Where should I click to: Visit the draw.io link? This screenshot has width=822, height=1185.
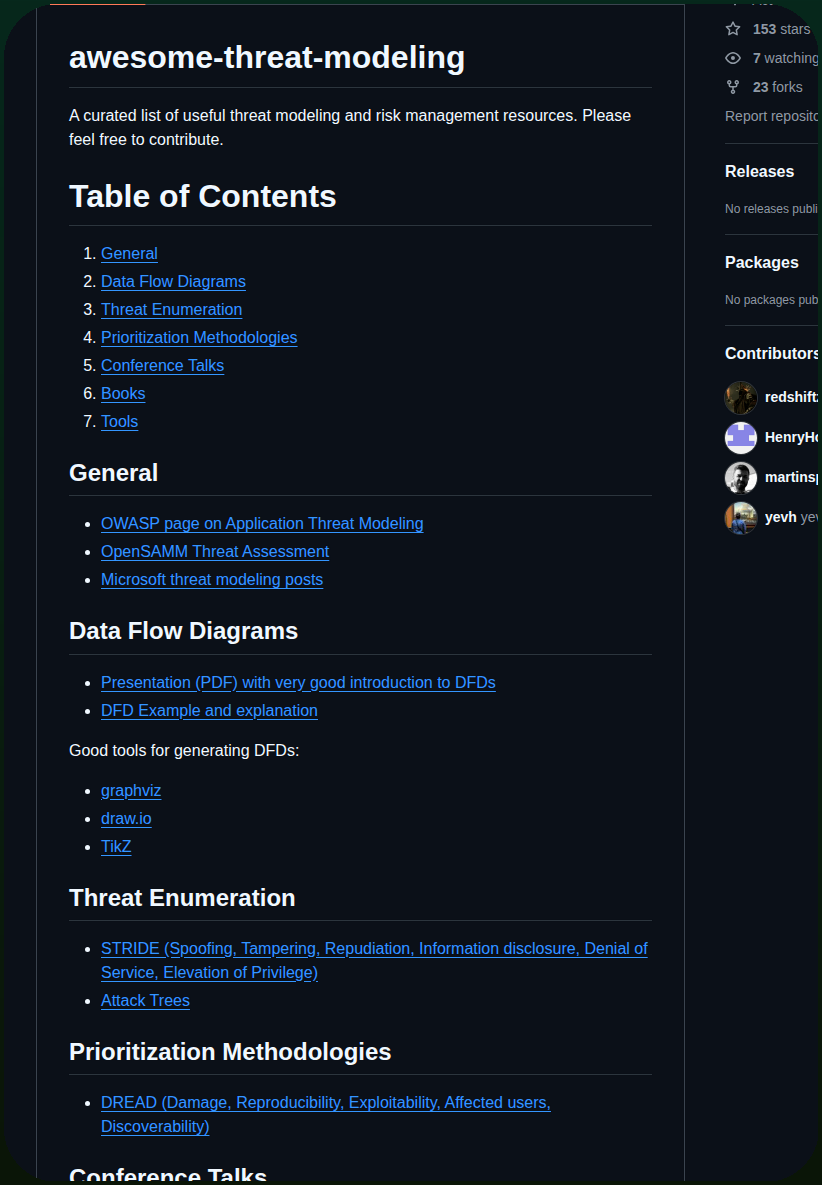126,818
